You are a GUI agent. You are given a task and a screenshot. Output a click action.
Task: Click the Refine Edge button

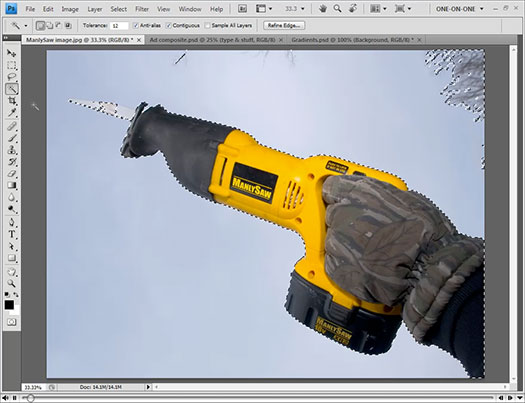click(x=284, y=25)
